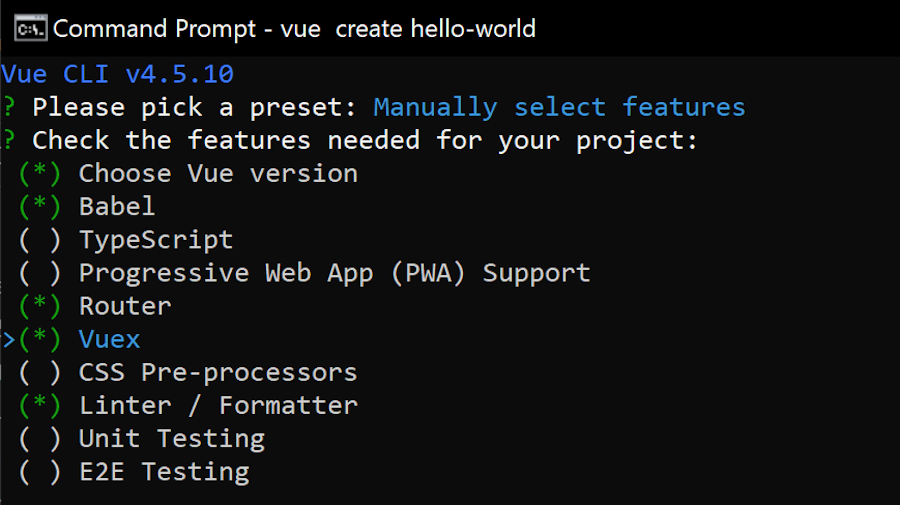Enable the TypeScript feature checkbox

40,240
